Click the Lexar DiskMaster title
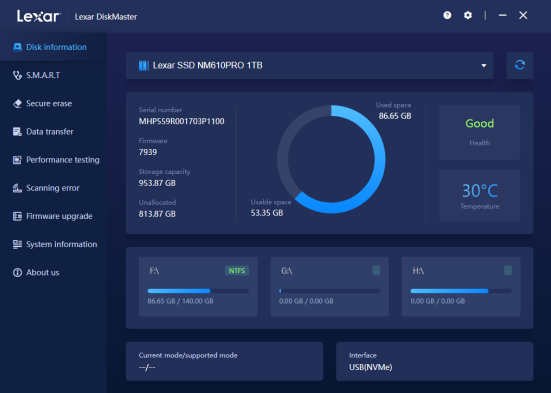Viewport: 551px width, 393px height. click(106, 17)
